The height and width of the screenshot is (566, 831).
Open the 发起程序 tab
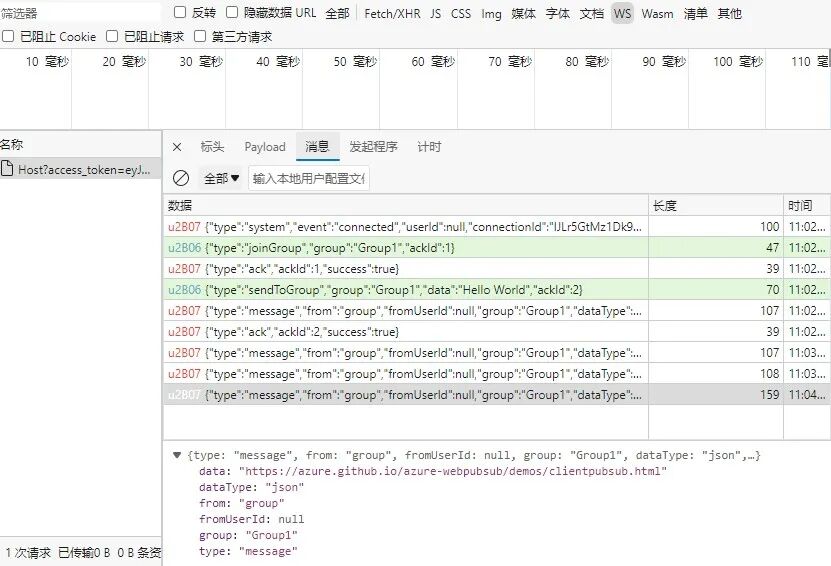point(373,147)
